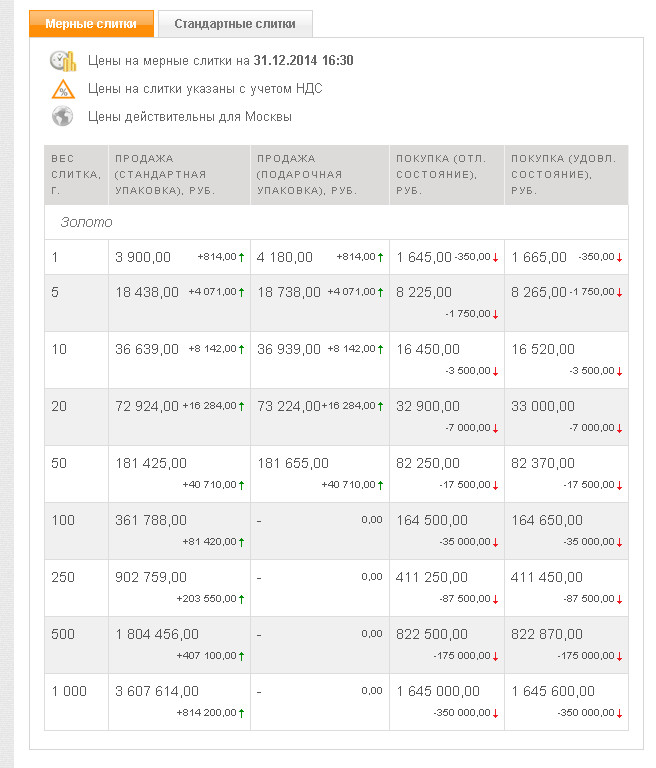Click the Продажа (стандартная упаковка) column header

click(x=179, y=175)
